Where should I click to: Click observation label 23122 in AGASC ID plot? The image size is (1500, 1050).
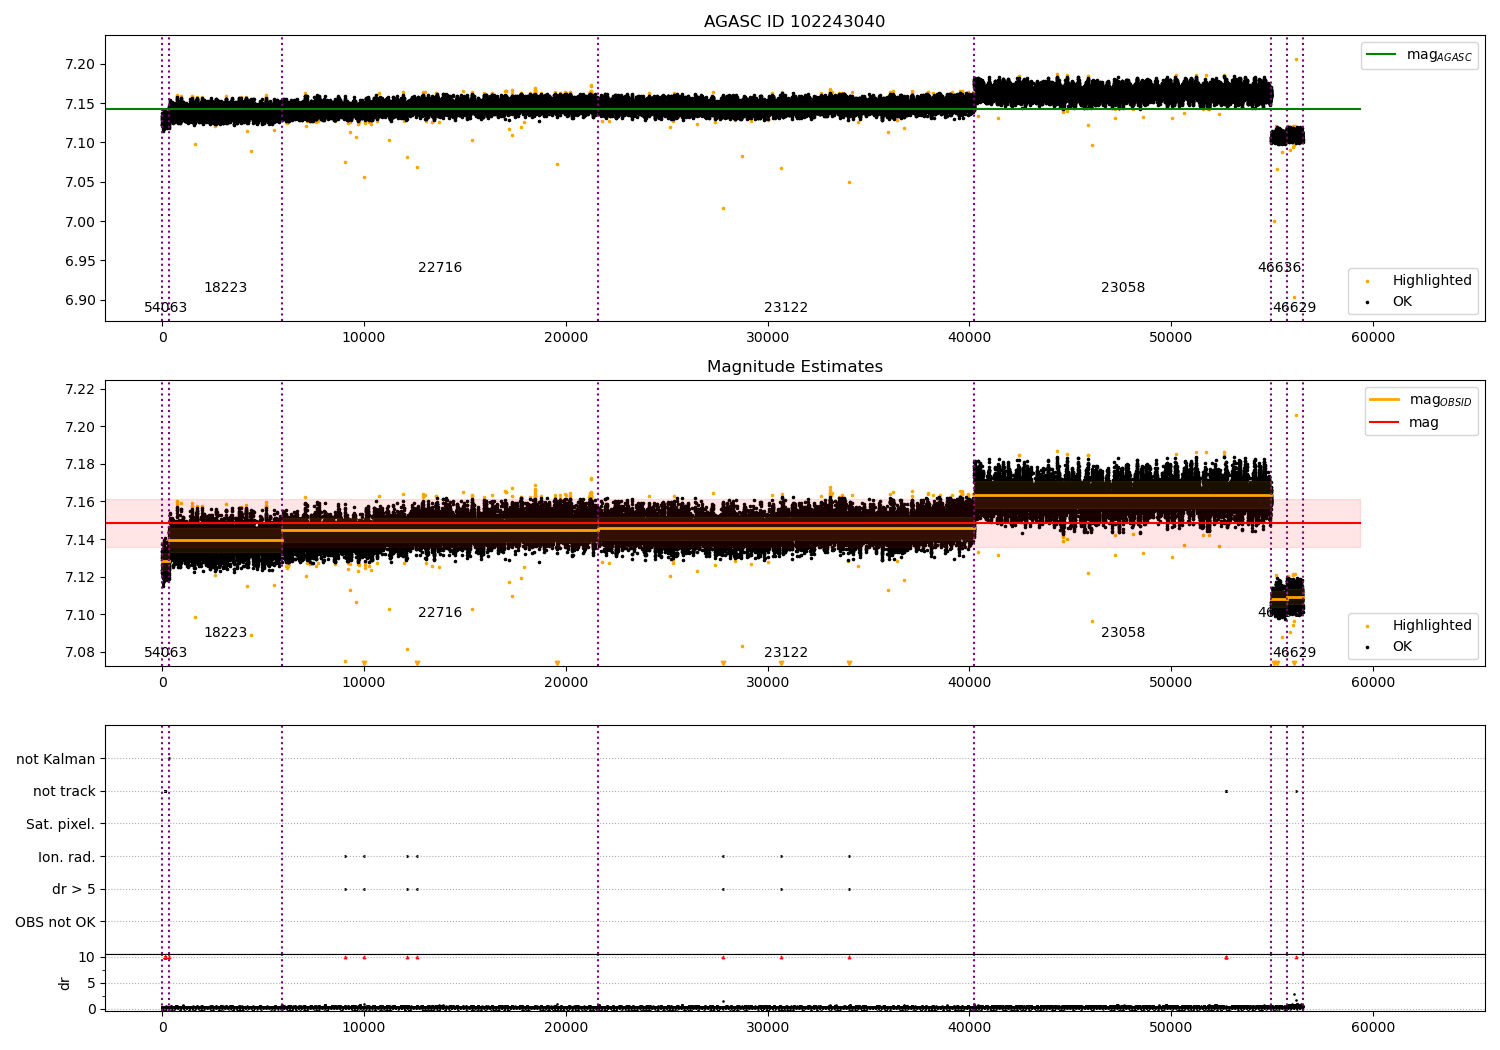[x=786, y=308]
